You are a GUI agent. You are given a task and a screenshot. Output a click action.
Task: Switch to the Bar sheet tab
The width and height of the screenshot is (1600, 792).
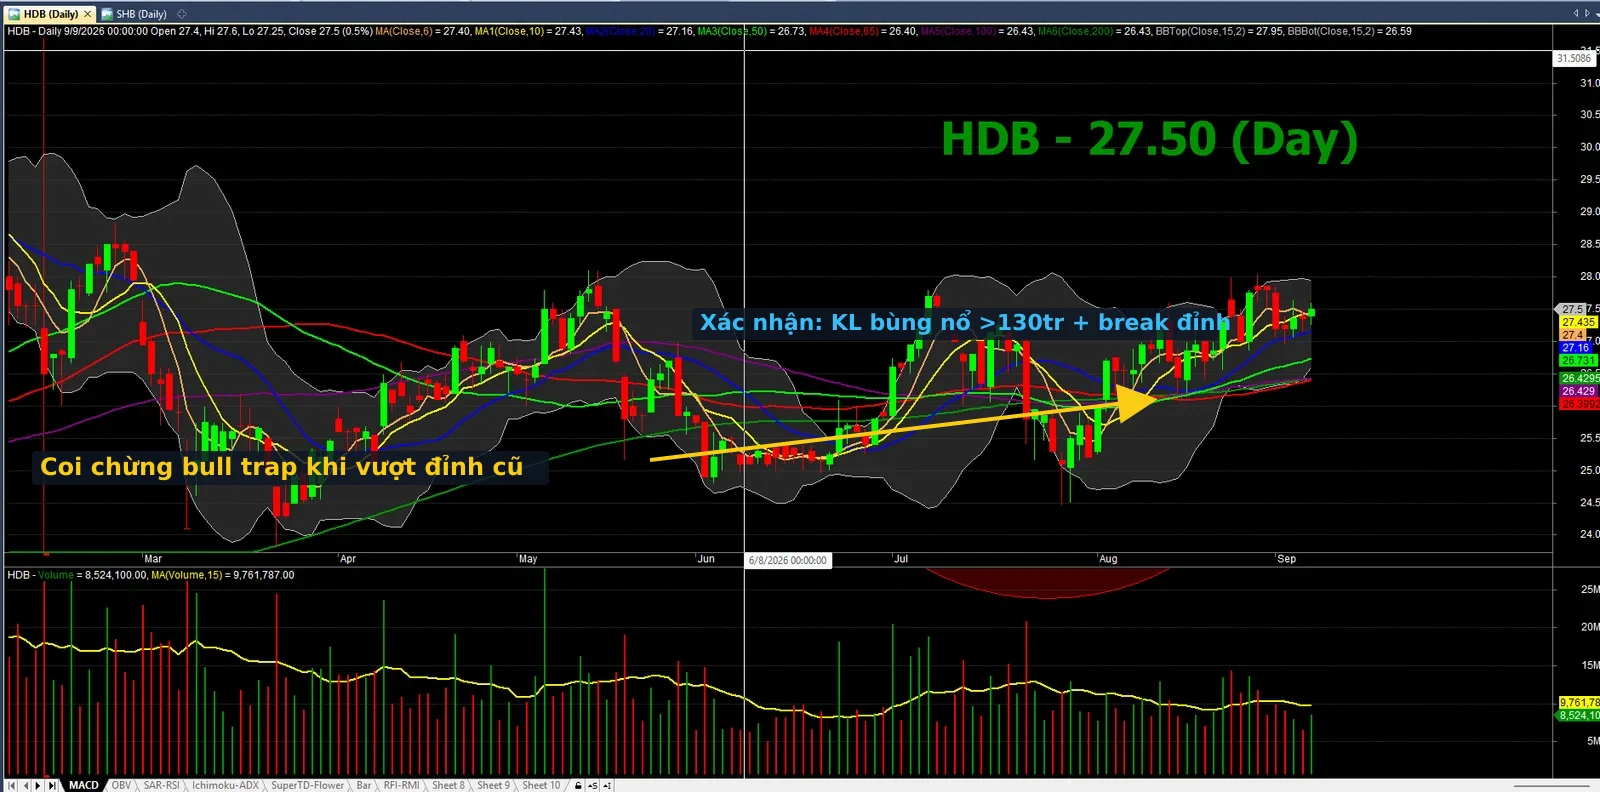point(364,785)
